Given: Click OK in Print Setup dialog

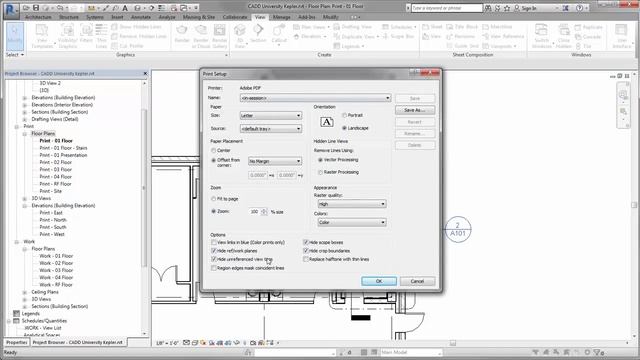Looking at the screenshot, I should click(x=379, y=281).
